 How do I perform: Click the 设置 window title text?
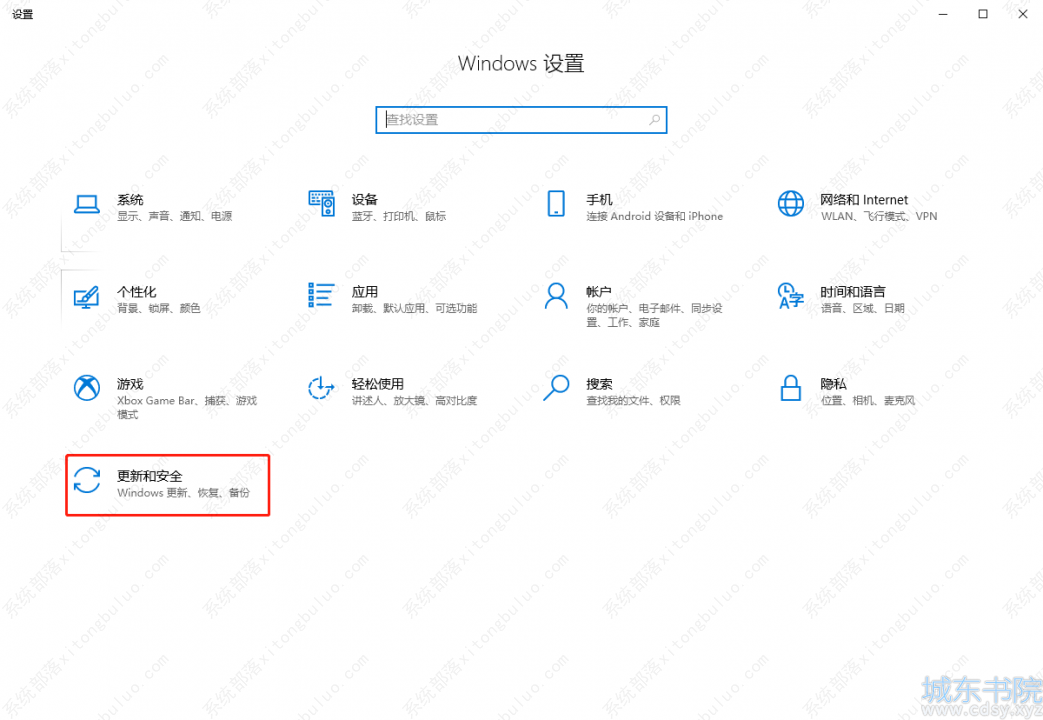tap(23, 14)
